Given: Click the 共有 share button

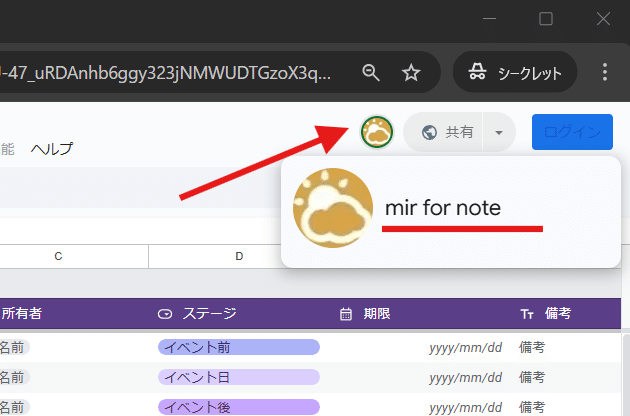Looking at the screenshot, I should pos(447,132).
